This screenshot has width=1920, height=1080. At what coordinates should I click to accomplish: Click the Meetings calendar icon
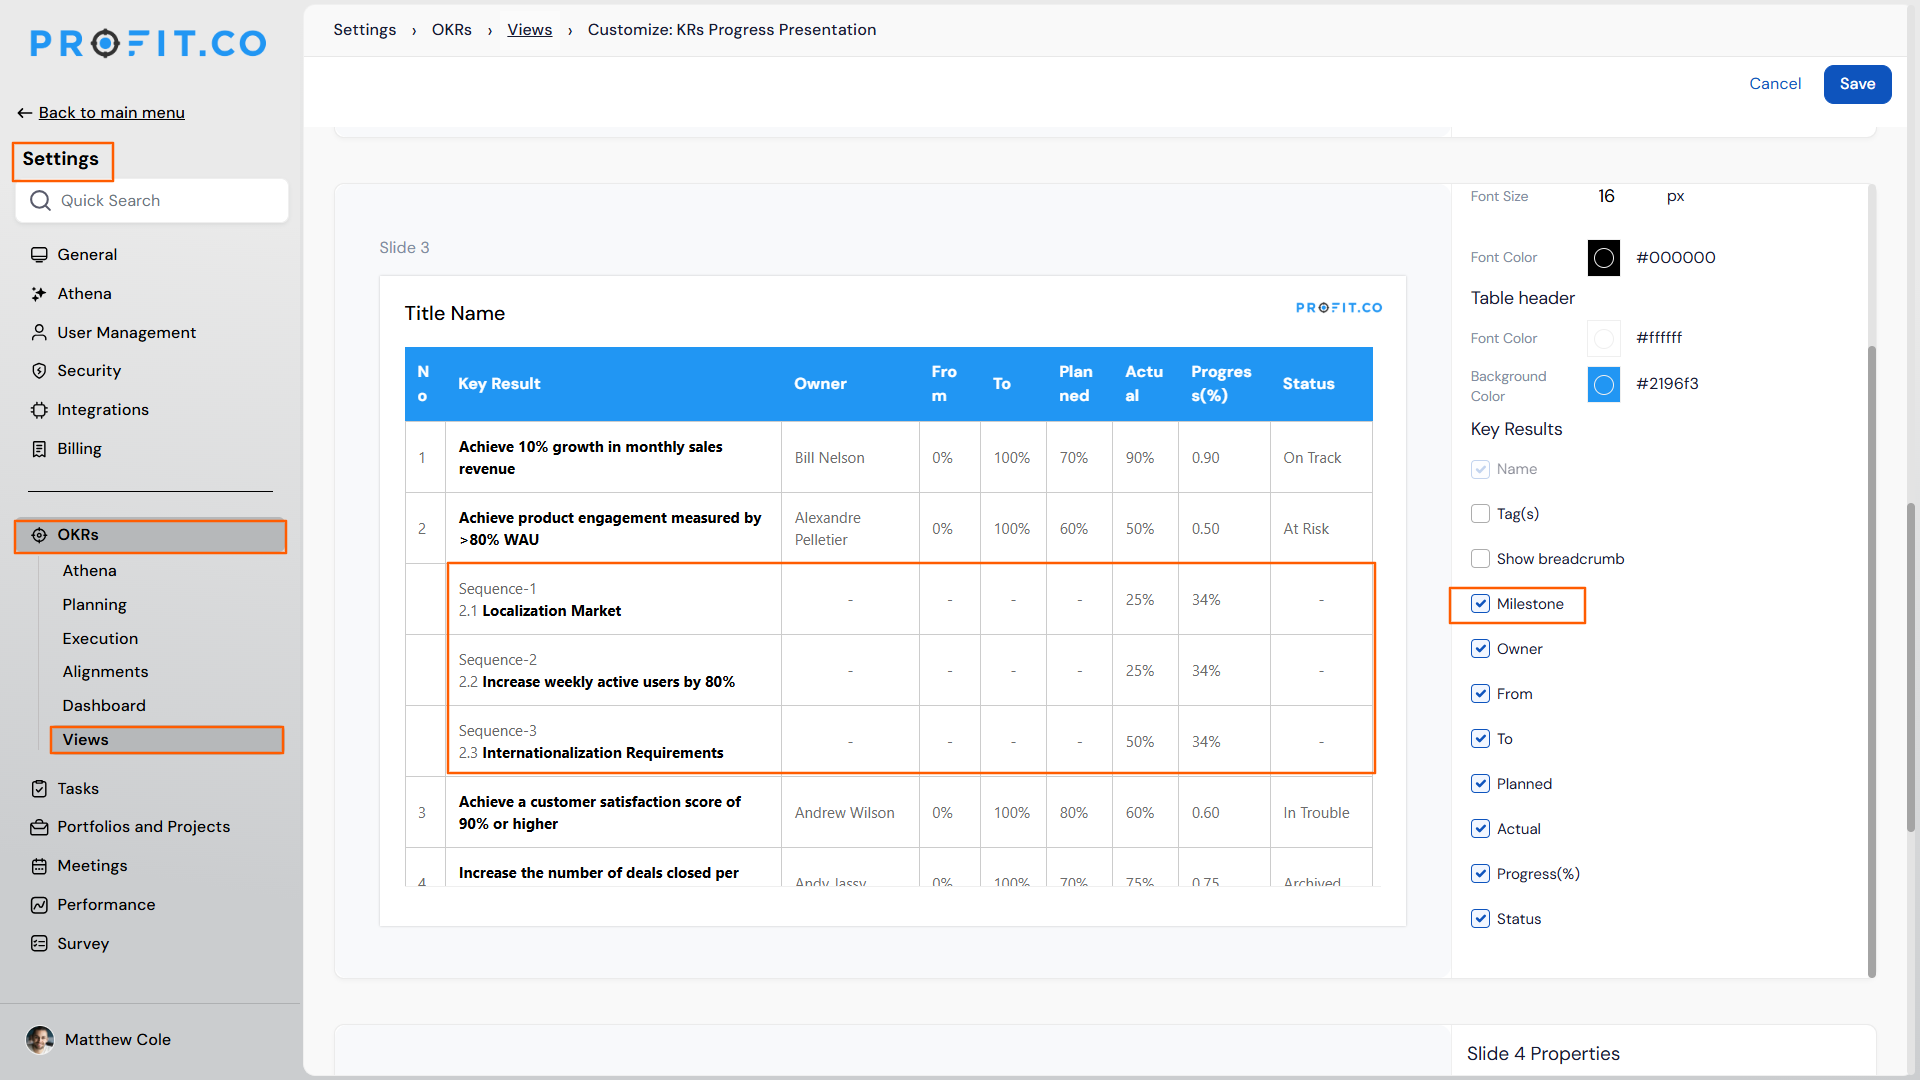coord(39,866)
